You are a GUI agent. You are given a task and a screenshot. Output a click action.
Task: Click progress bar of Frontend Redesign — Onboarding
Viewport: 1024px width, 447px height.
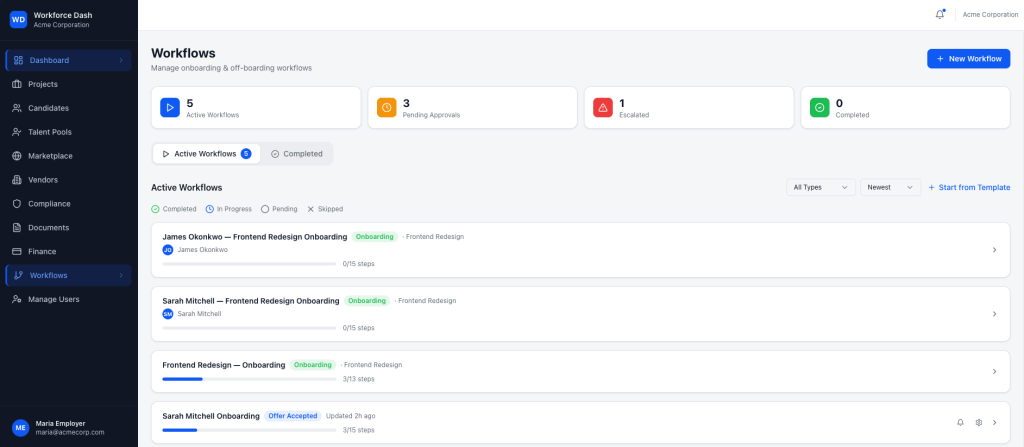pyautogui.click(x=249, y=379)
